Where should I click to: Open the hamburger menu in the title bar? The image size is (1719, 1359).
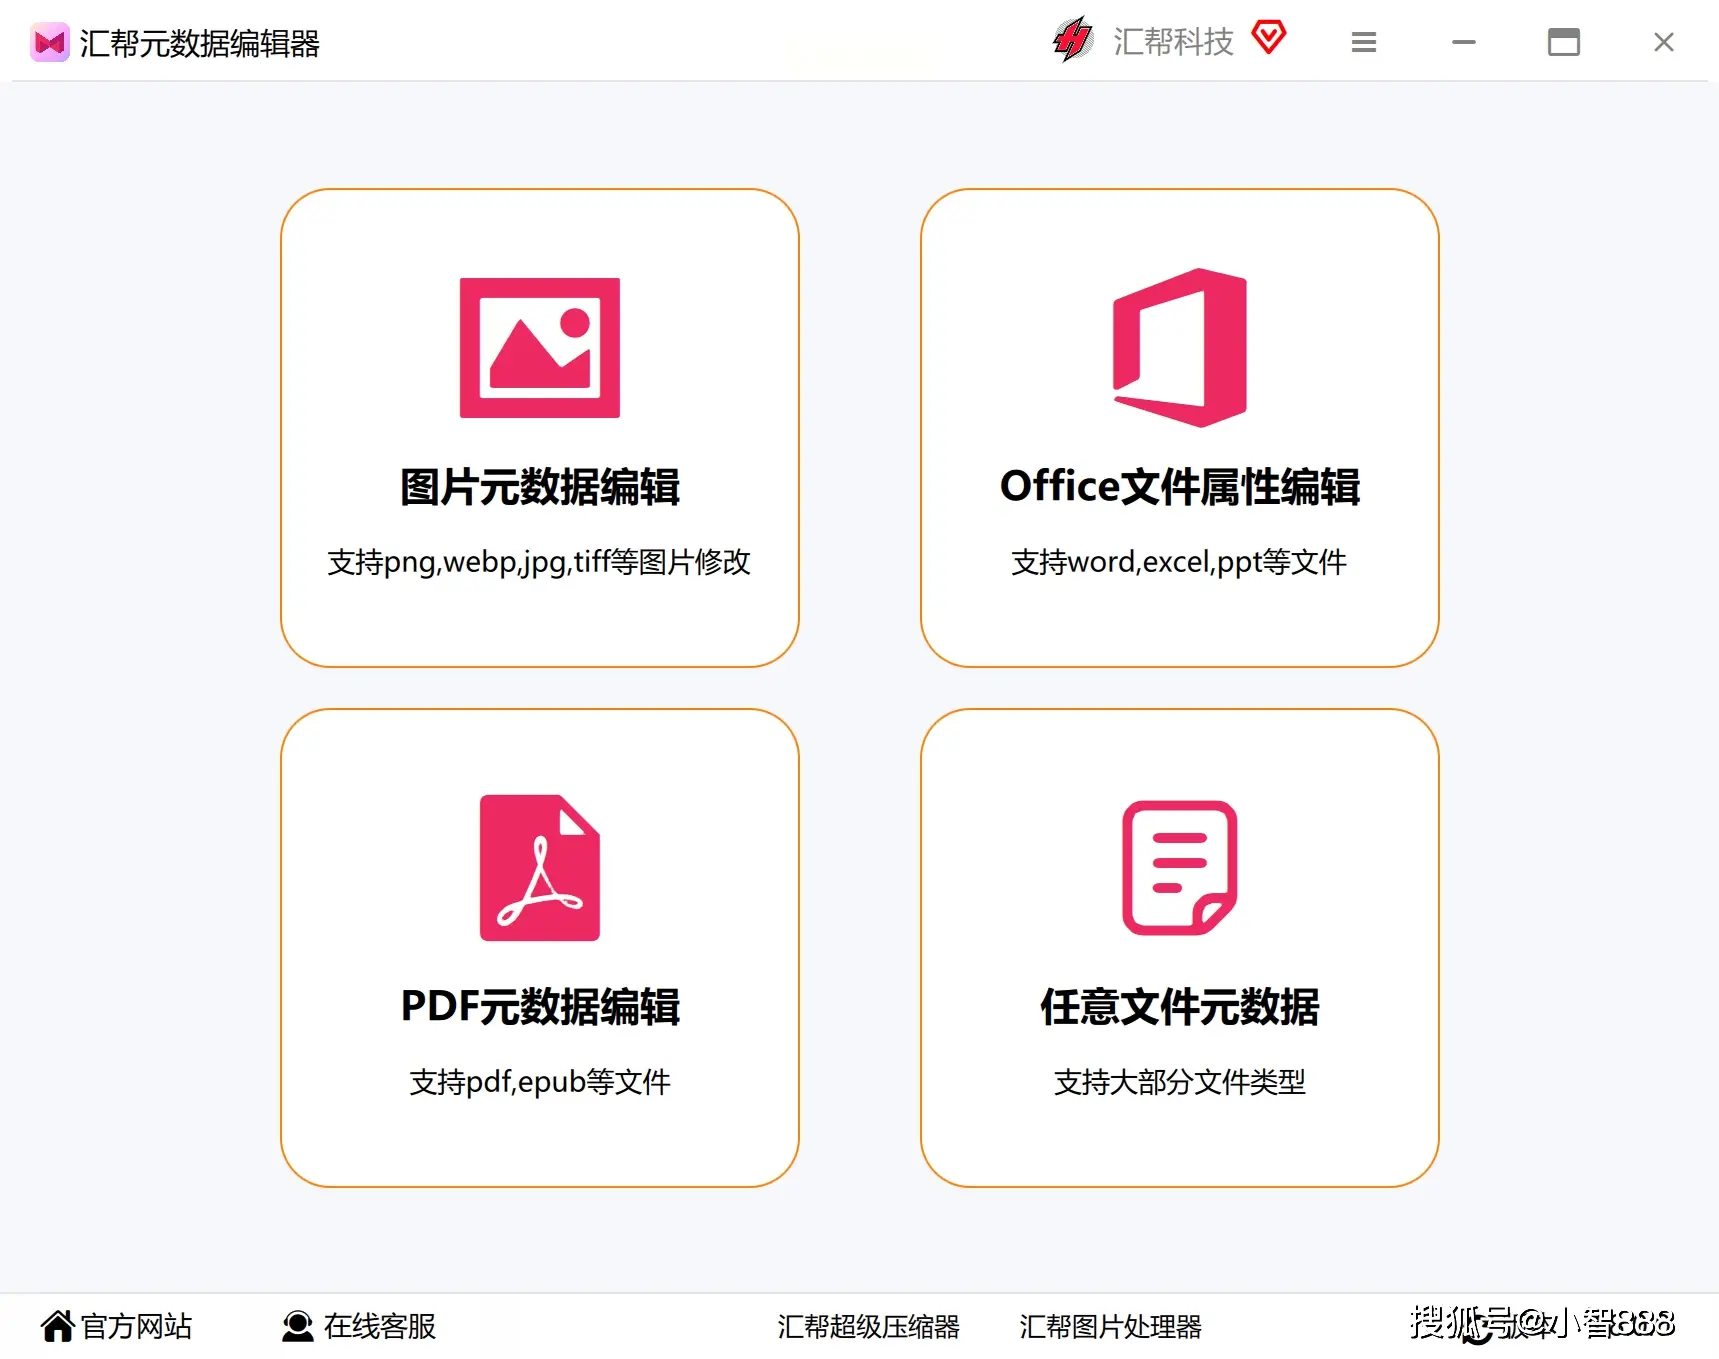(x=1363, y=42)
